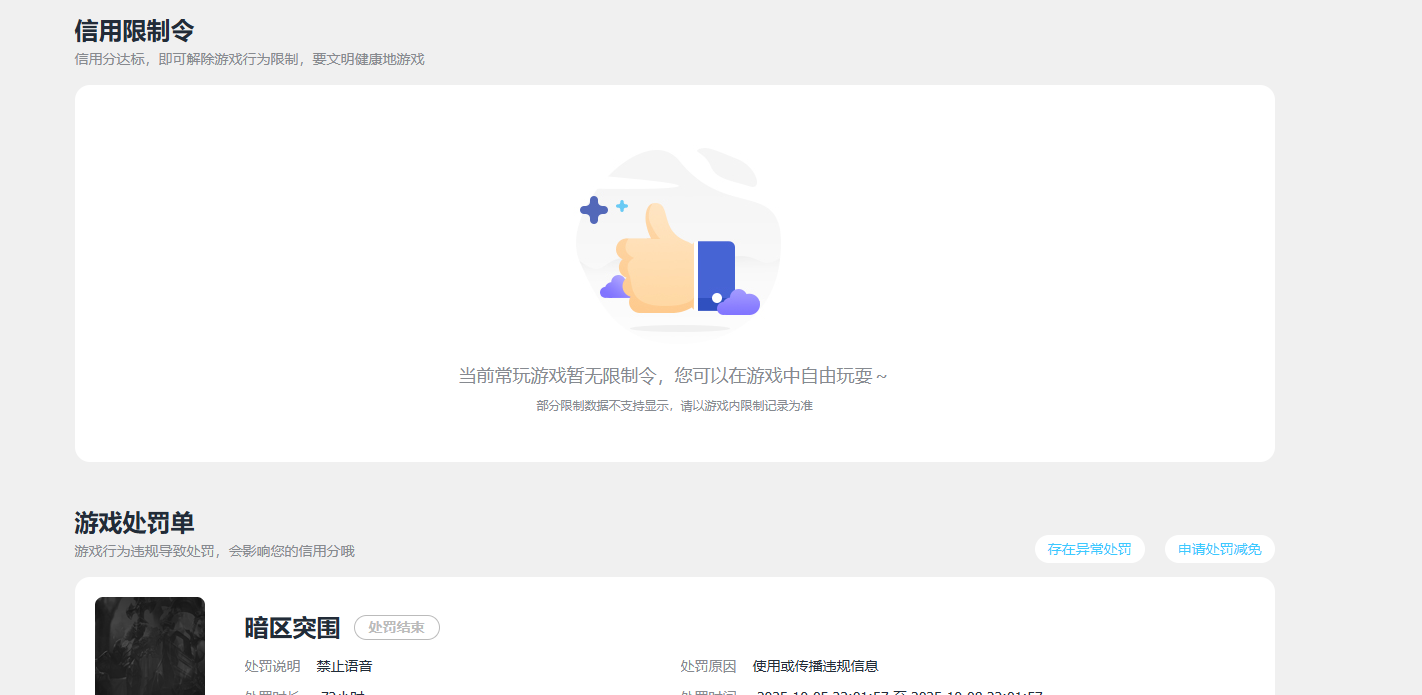Click the 处罚结束 status badge
The height and width of the screenshot is (695, 1422).
click(x=397, y=628)
